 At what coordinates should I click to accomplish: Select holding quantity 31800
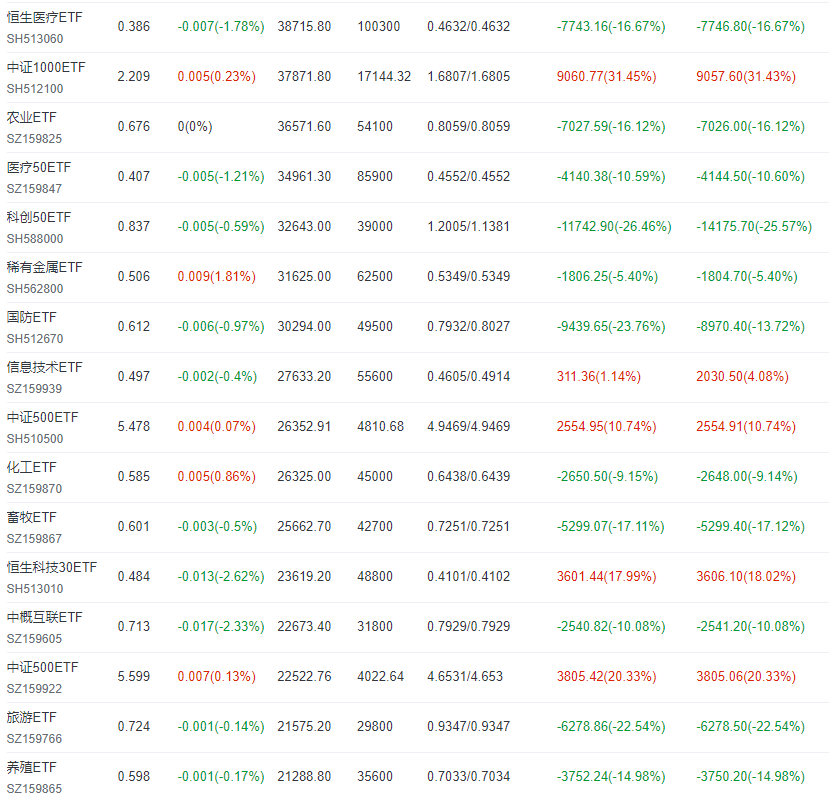click(375, 626)
